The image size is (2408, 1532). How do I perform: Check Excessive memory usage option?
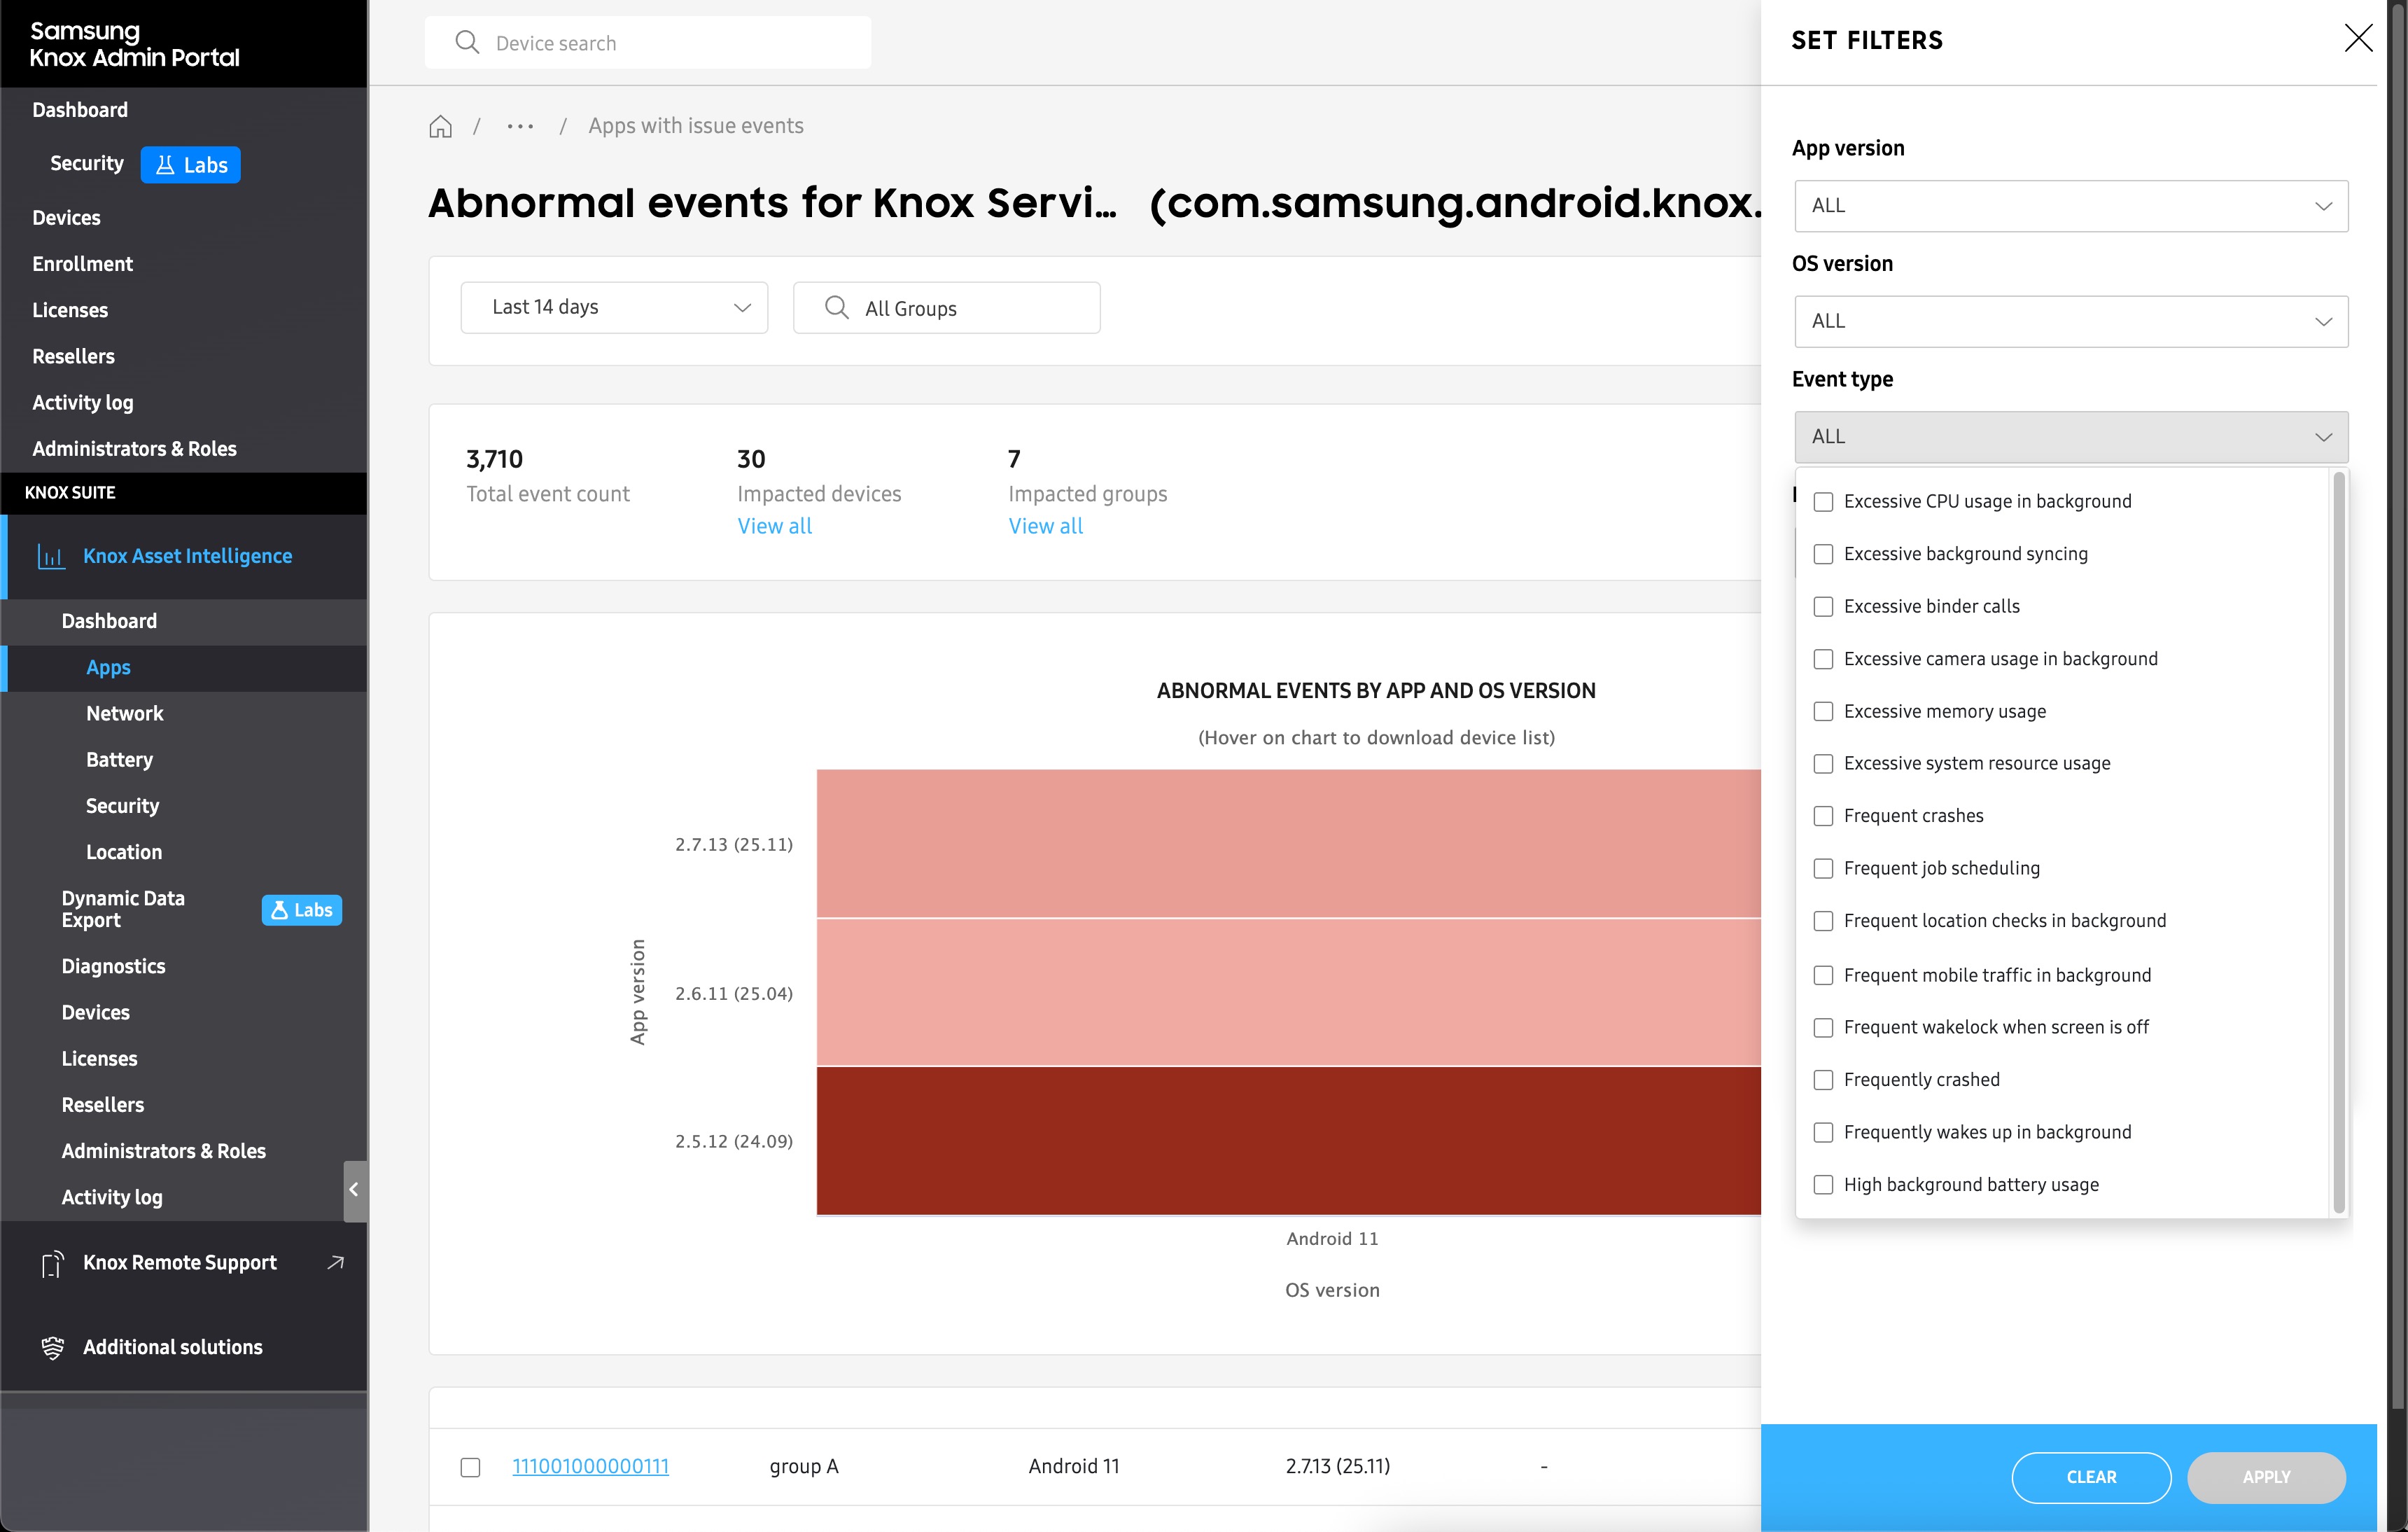(1823, 711)
